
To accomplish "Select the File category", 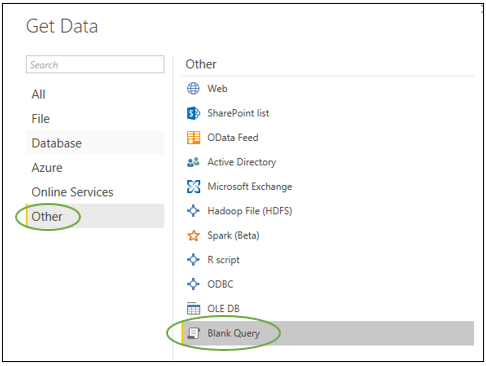I will (95, 119).
